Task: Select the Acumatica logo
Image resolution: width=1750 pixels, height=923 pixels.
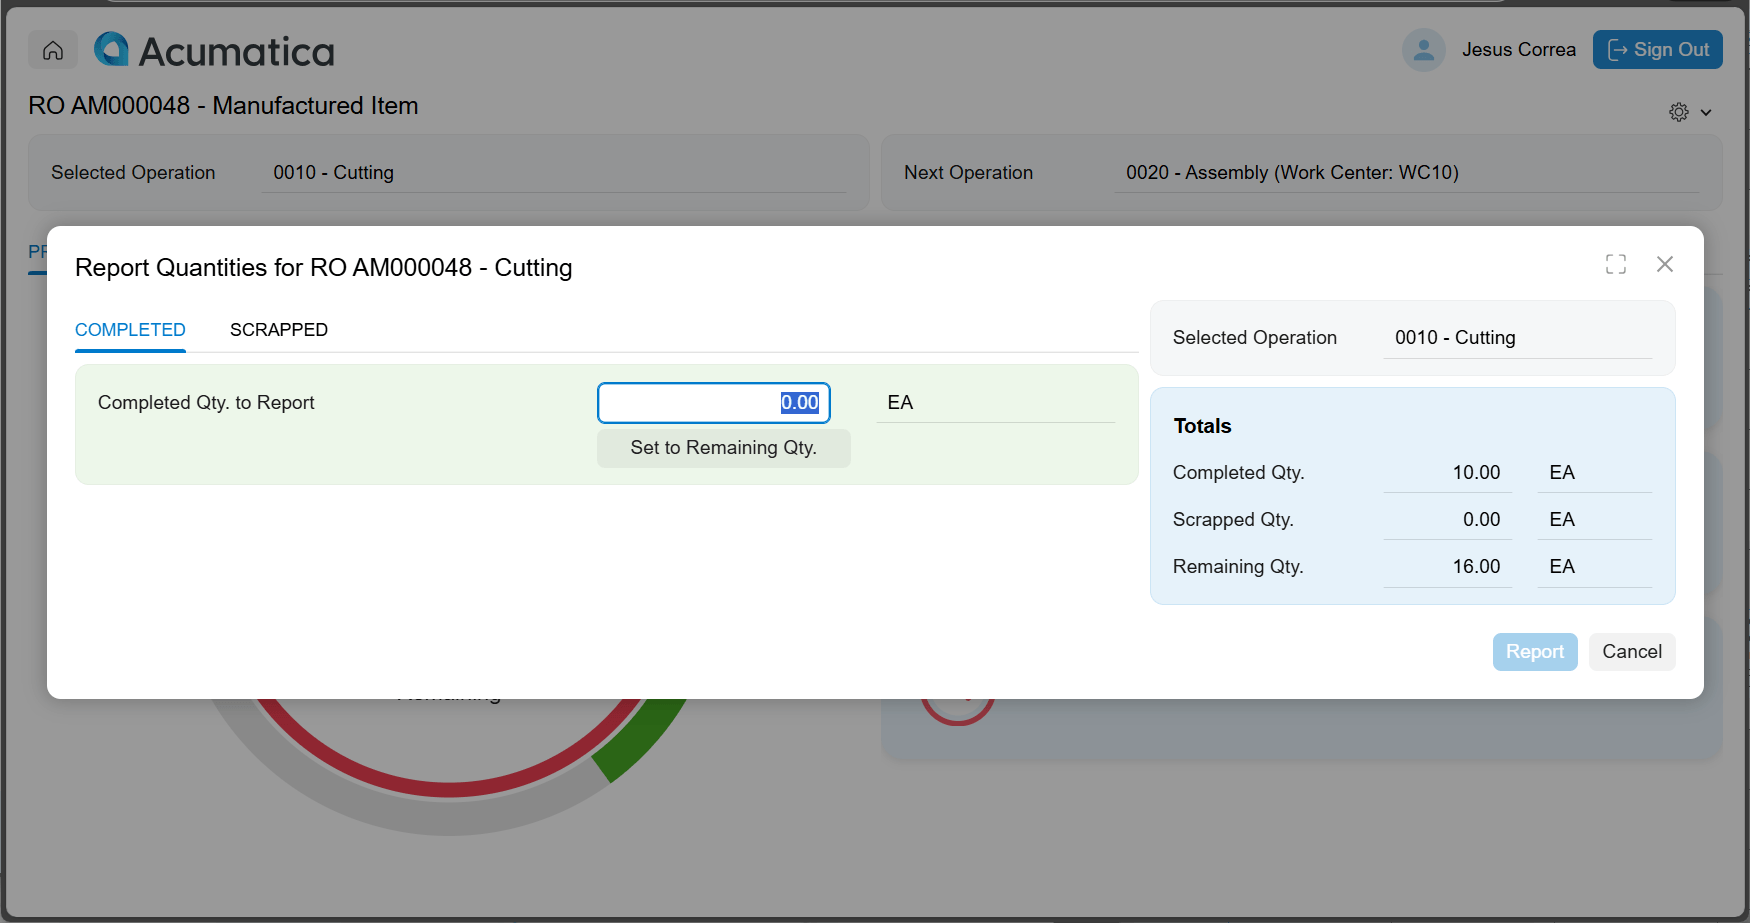Action: click(213, 49)
